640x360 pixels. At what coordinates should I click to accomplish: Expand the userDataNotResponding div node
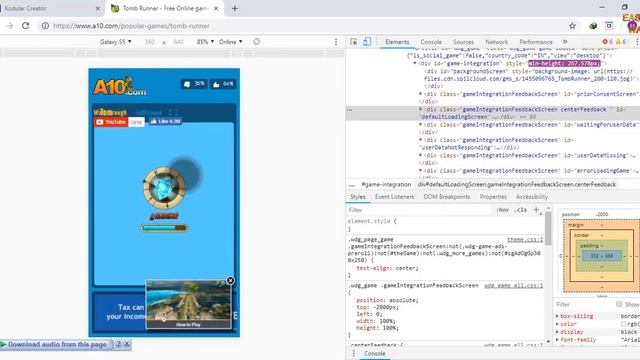pos(420,140)
